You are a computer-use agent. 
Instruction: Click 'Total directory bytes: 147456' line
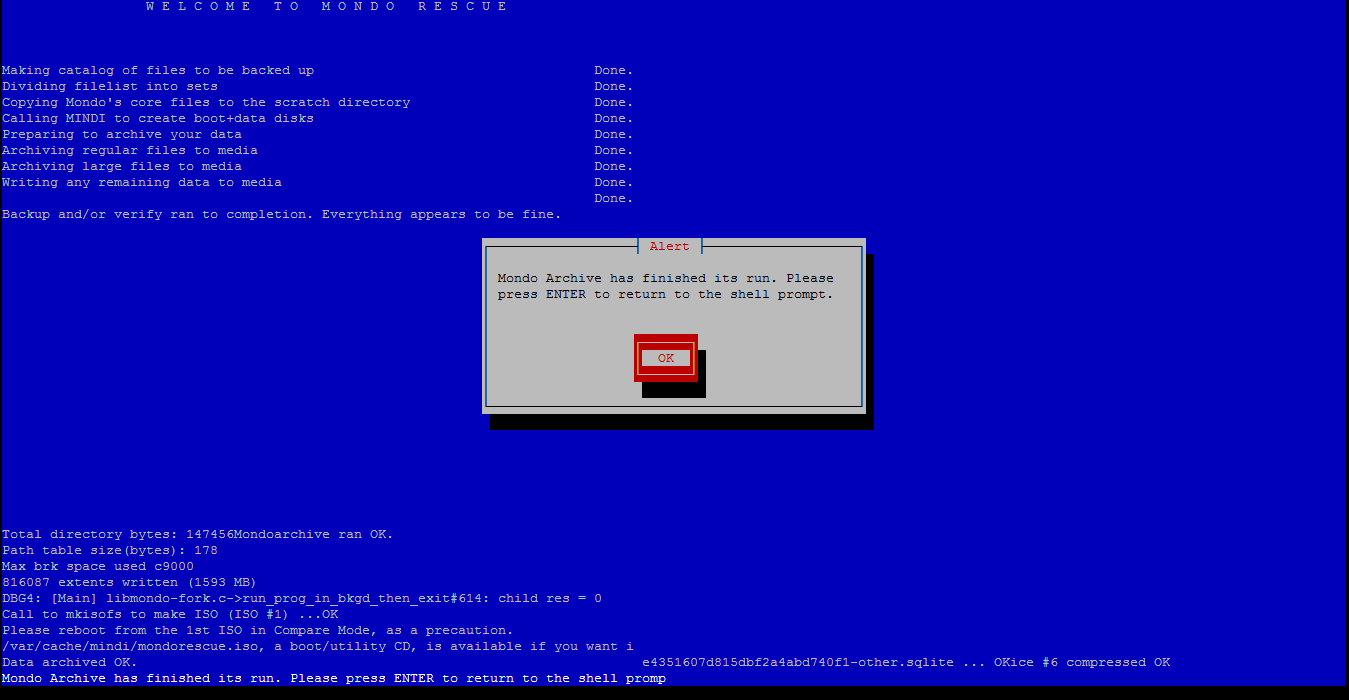coord(198,534)
